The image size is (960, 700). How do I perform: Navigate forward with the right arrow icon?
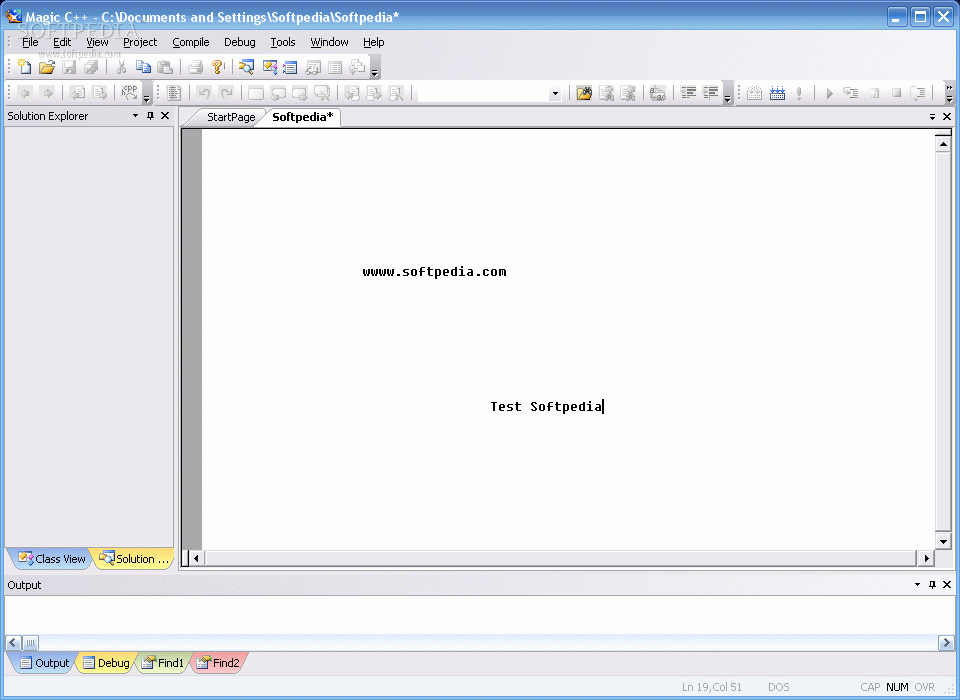click(47, 93)
